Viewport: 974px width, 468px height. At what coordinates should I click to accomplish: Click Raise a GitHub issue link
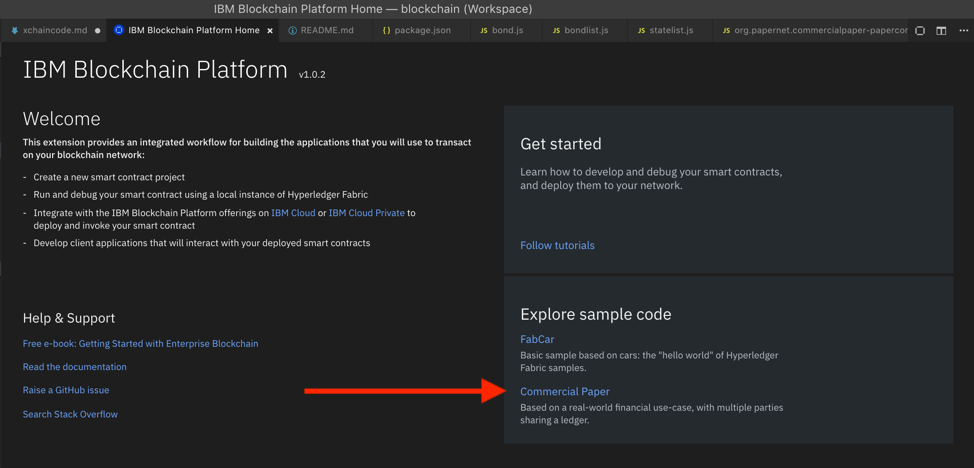[66, 390]
